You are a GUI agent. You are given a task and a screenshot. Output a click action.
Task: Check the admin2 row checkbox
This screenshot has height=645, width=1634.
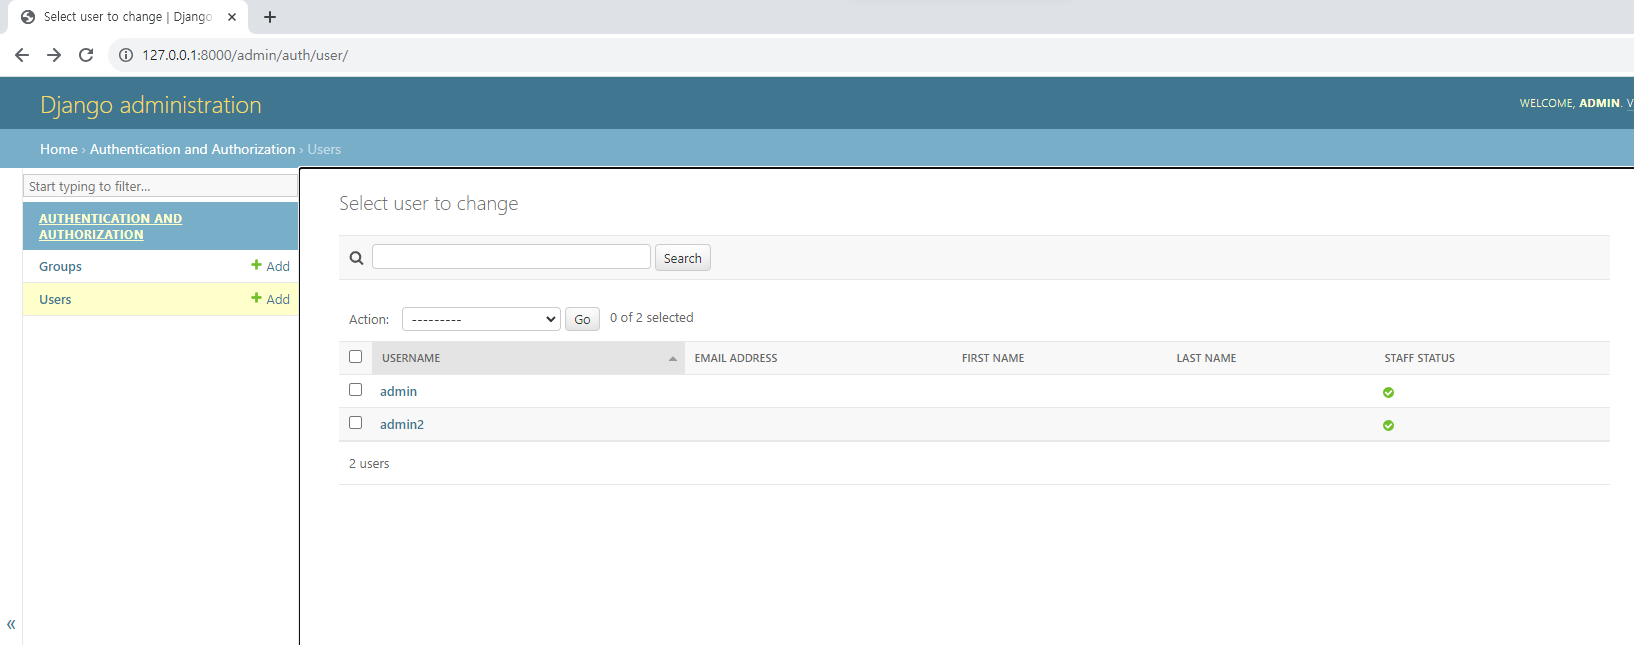(355, 423)
